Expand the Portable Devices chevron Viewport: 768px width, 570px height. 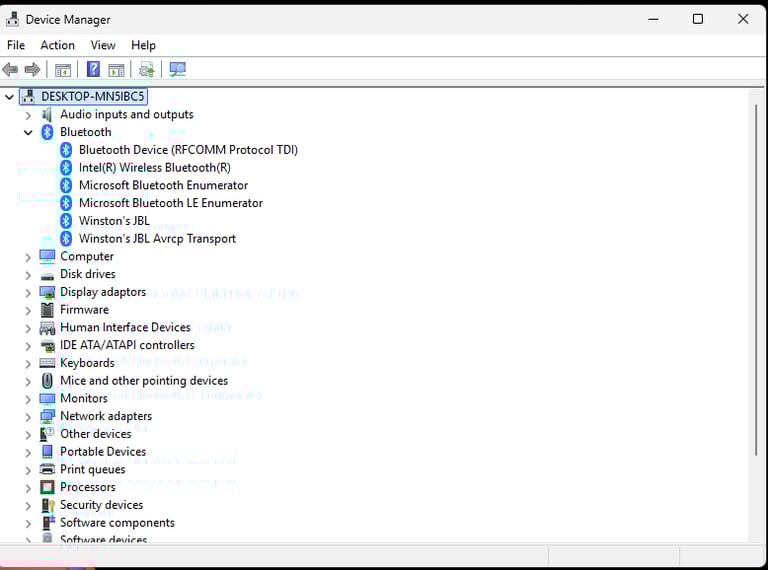(x=28, y=452)
